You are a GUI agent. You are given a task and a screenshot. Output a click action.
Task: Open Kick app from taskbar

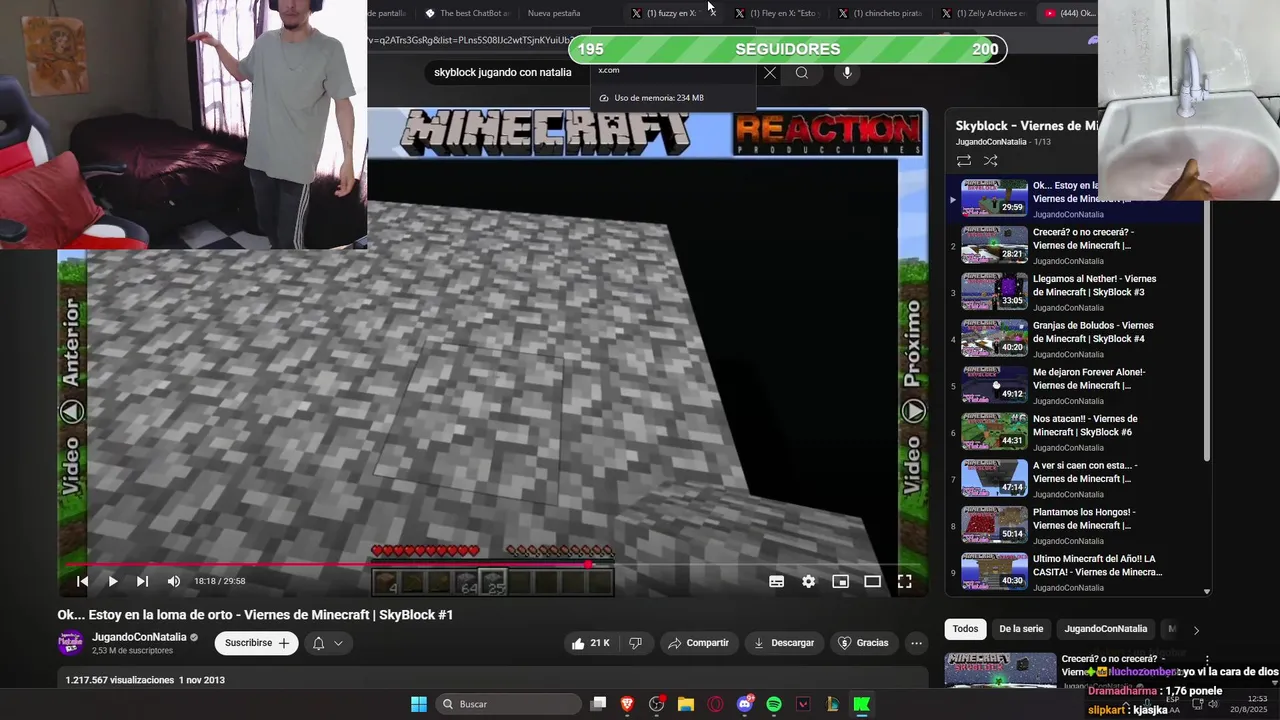pyautogui.click(x=861, y=704)
